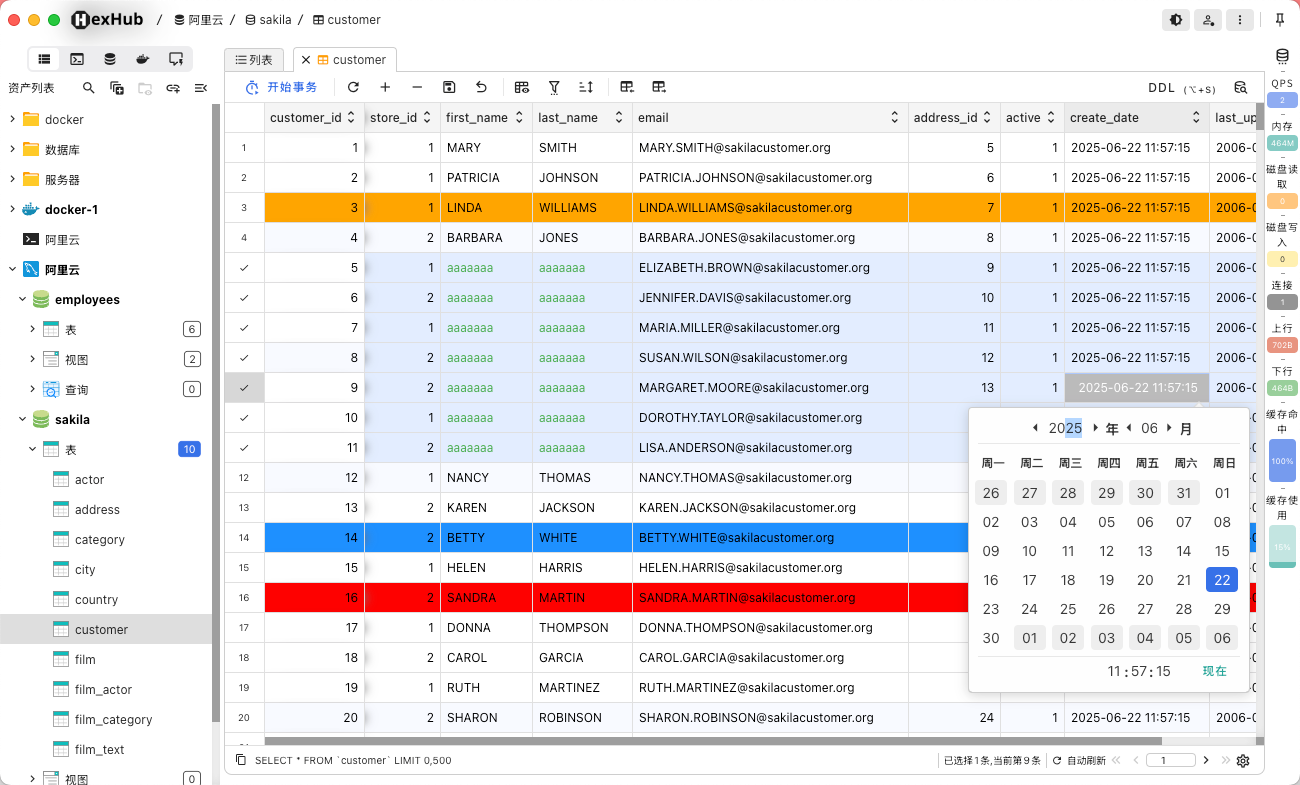Click the save changes floppy disk icon

click(x=449, y=88)
